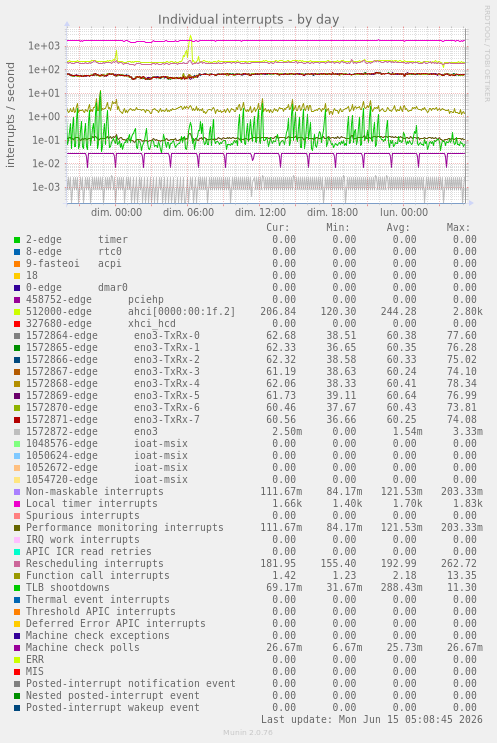Click the '6.67m' min of Machine check polls

347,648
